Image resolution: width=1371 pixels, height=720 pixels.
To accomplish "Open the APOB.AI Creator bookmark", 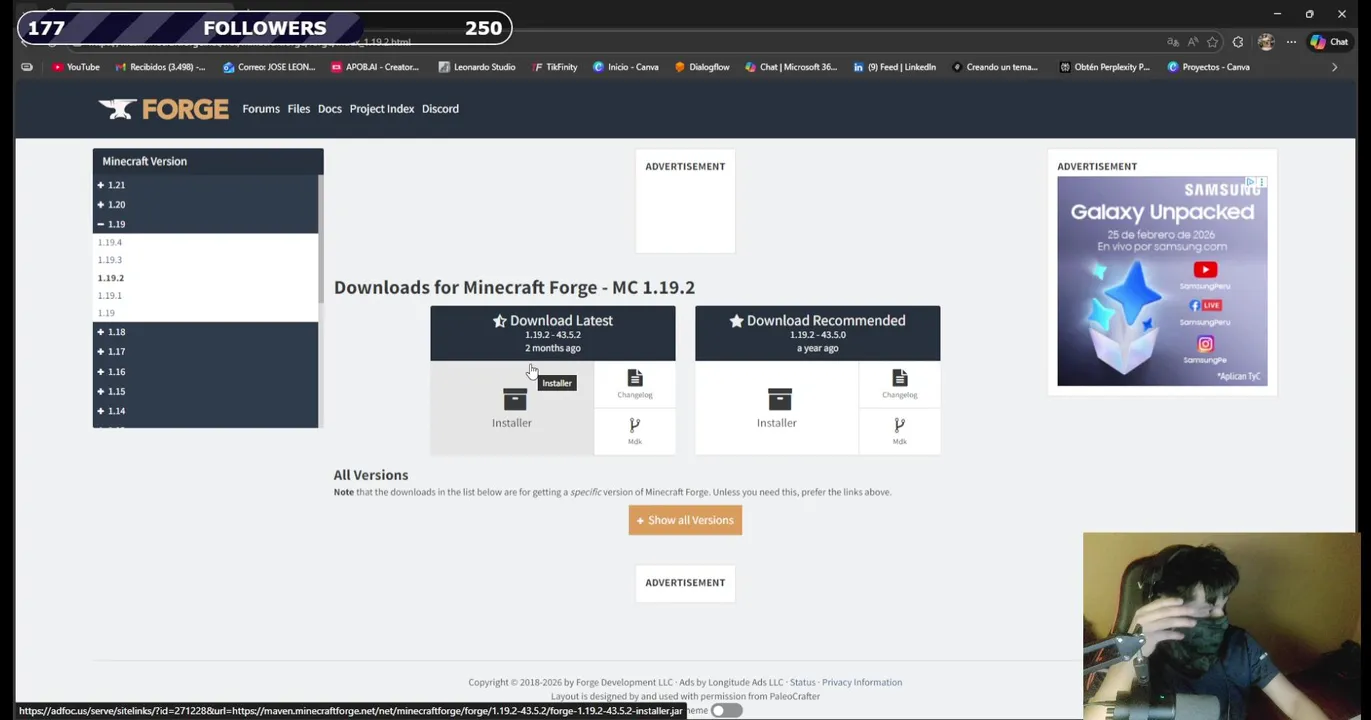I will [375, 67].
